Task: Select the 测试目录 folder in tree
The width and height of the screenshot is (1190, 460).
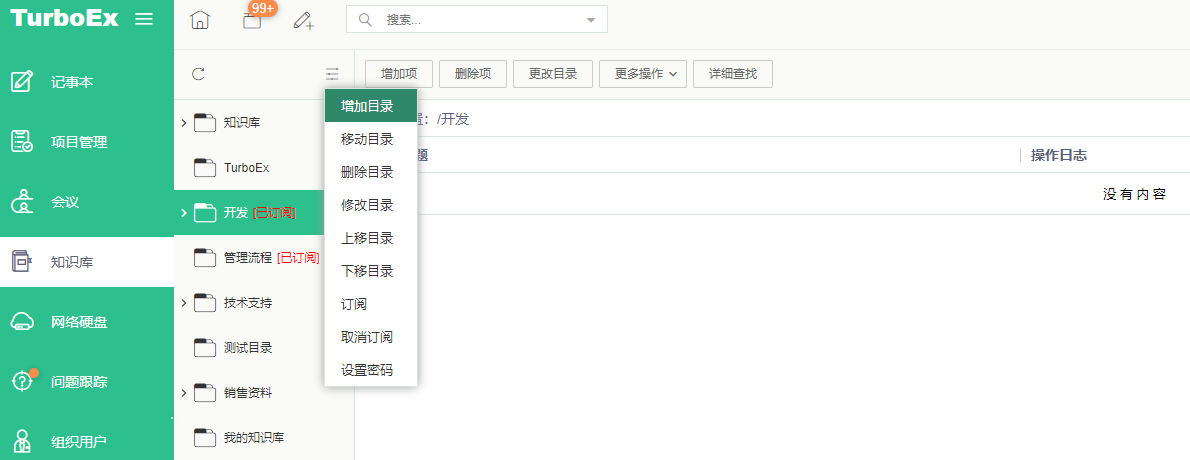Action: click(247, 348)
